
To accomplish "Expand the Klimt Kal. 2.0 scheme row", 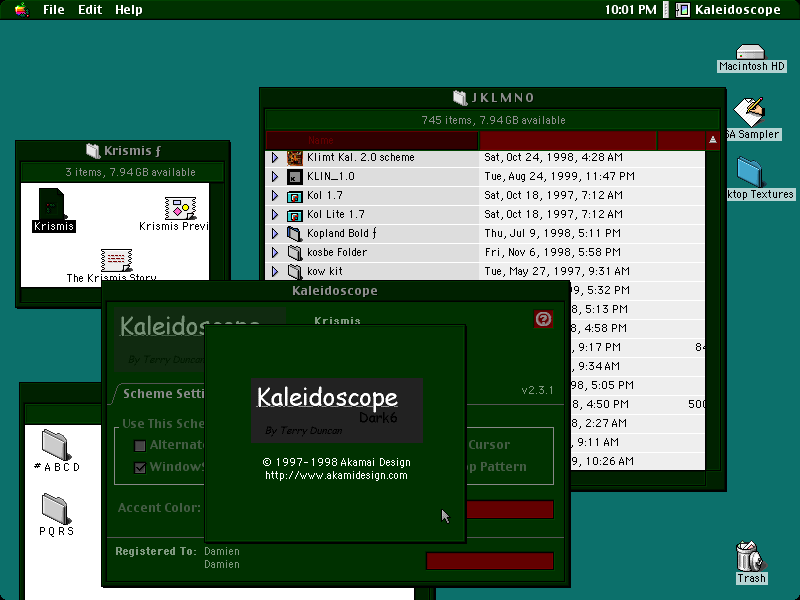I will 274,158.
